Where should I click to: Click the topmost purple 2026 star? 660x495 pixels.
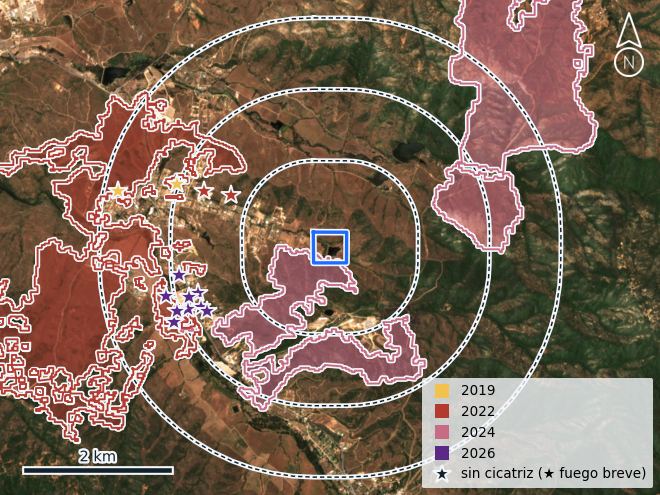point(179,275)
